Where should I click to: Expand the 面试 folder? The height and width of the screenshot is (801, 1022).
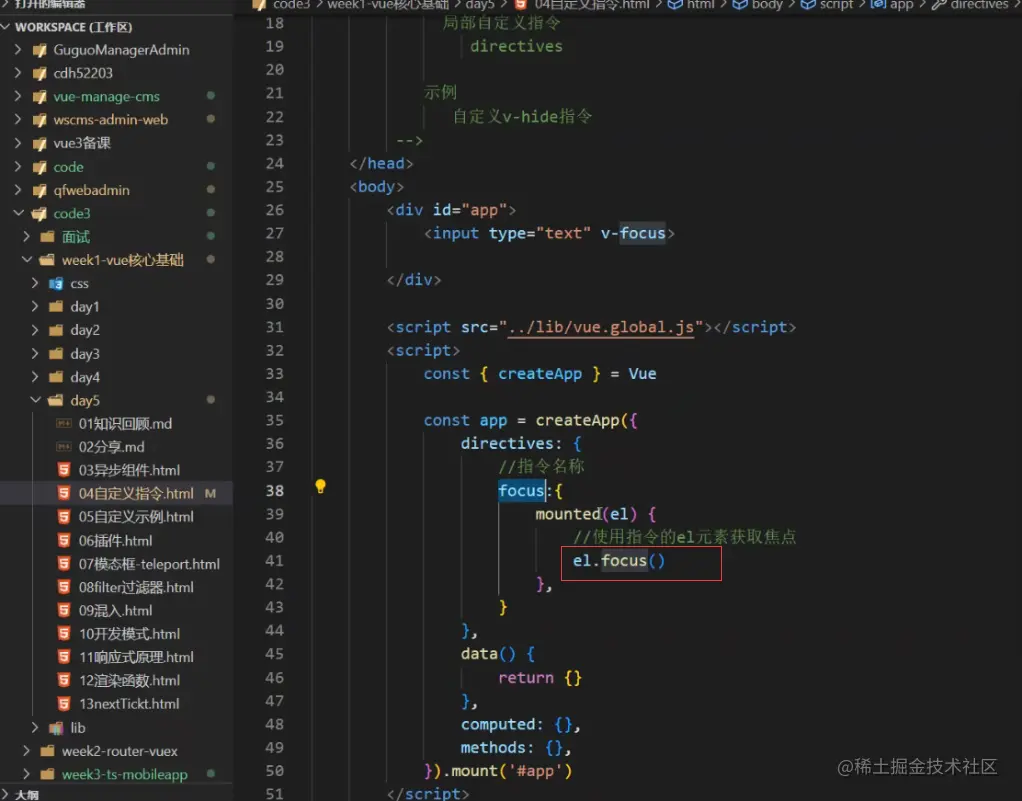point(27,237)
